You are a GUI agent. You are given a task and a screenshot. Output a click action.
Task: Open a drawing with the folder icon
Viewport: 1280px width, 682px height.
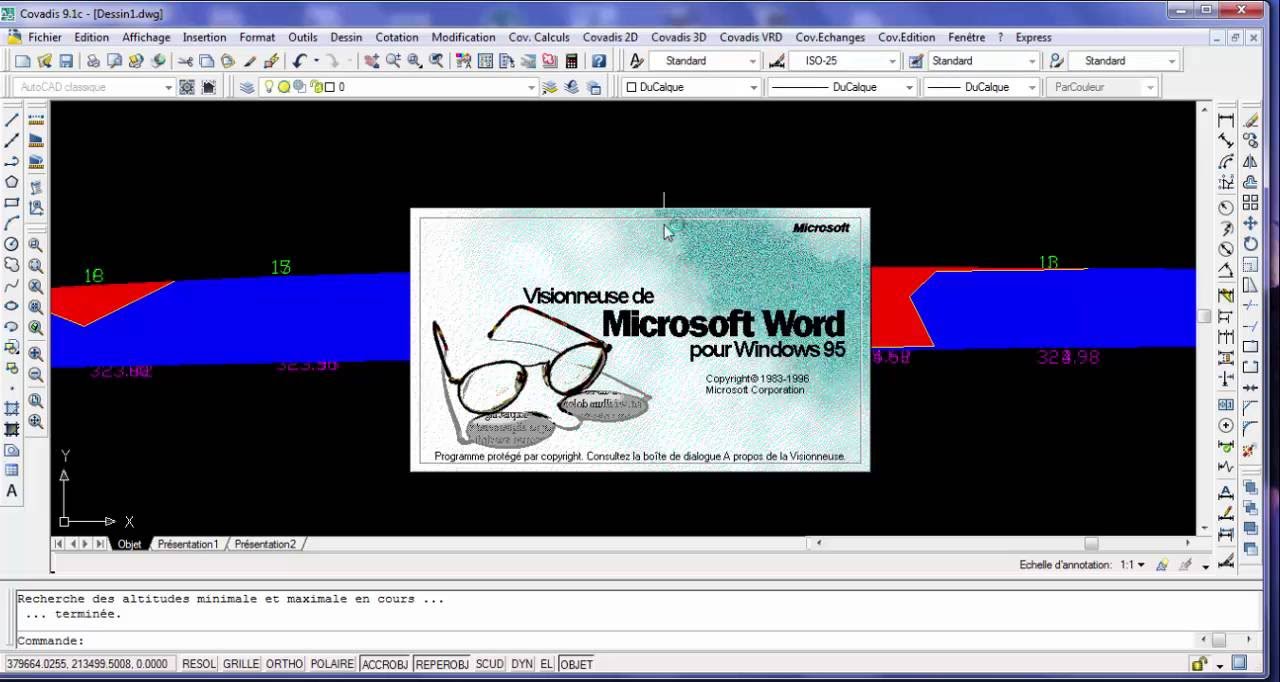tap(44, 61)
